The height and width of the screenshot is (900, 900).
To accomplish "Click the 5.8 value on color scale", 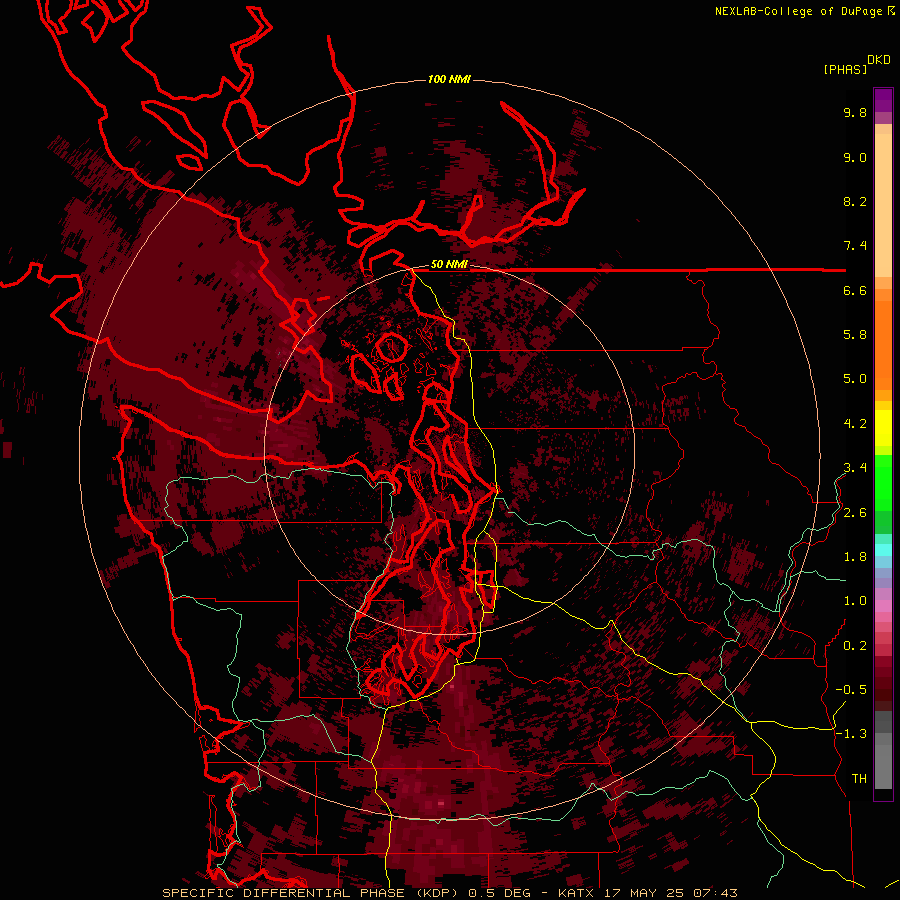I will [855, 335].
